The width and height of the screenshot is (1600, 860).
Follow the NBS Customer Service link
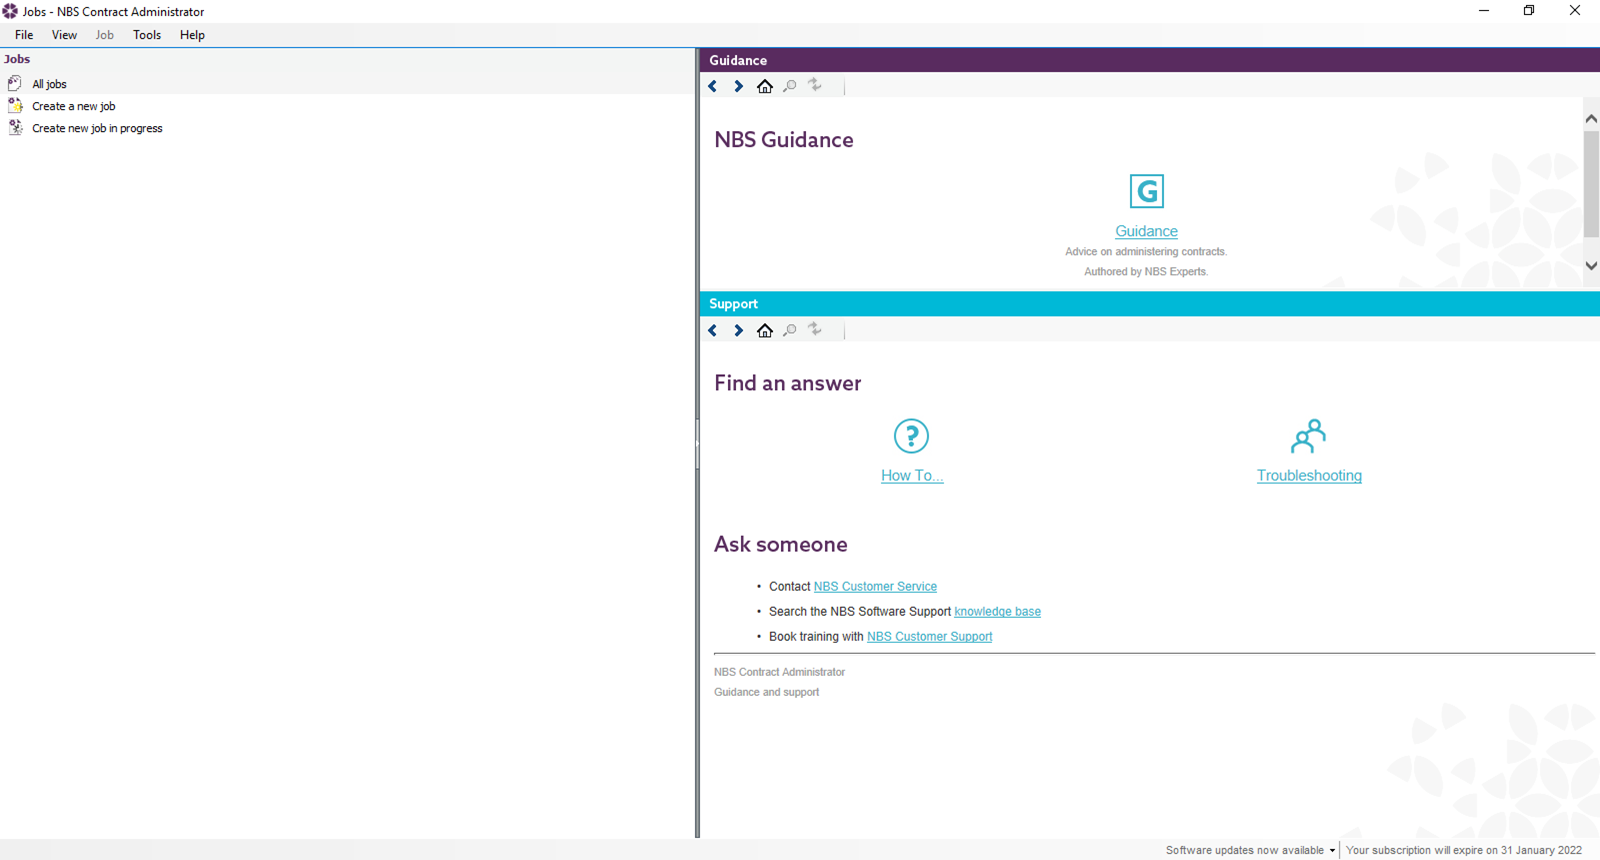coord(875,586)
